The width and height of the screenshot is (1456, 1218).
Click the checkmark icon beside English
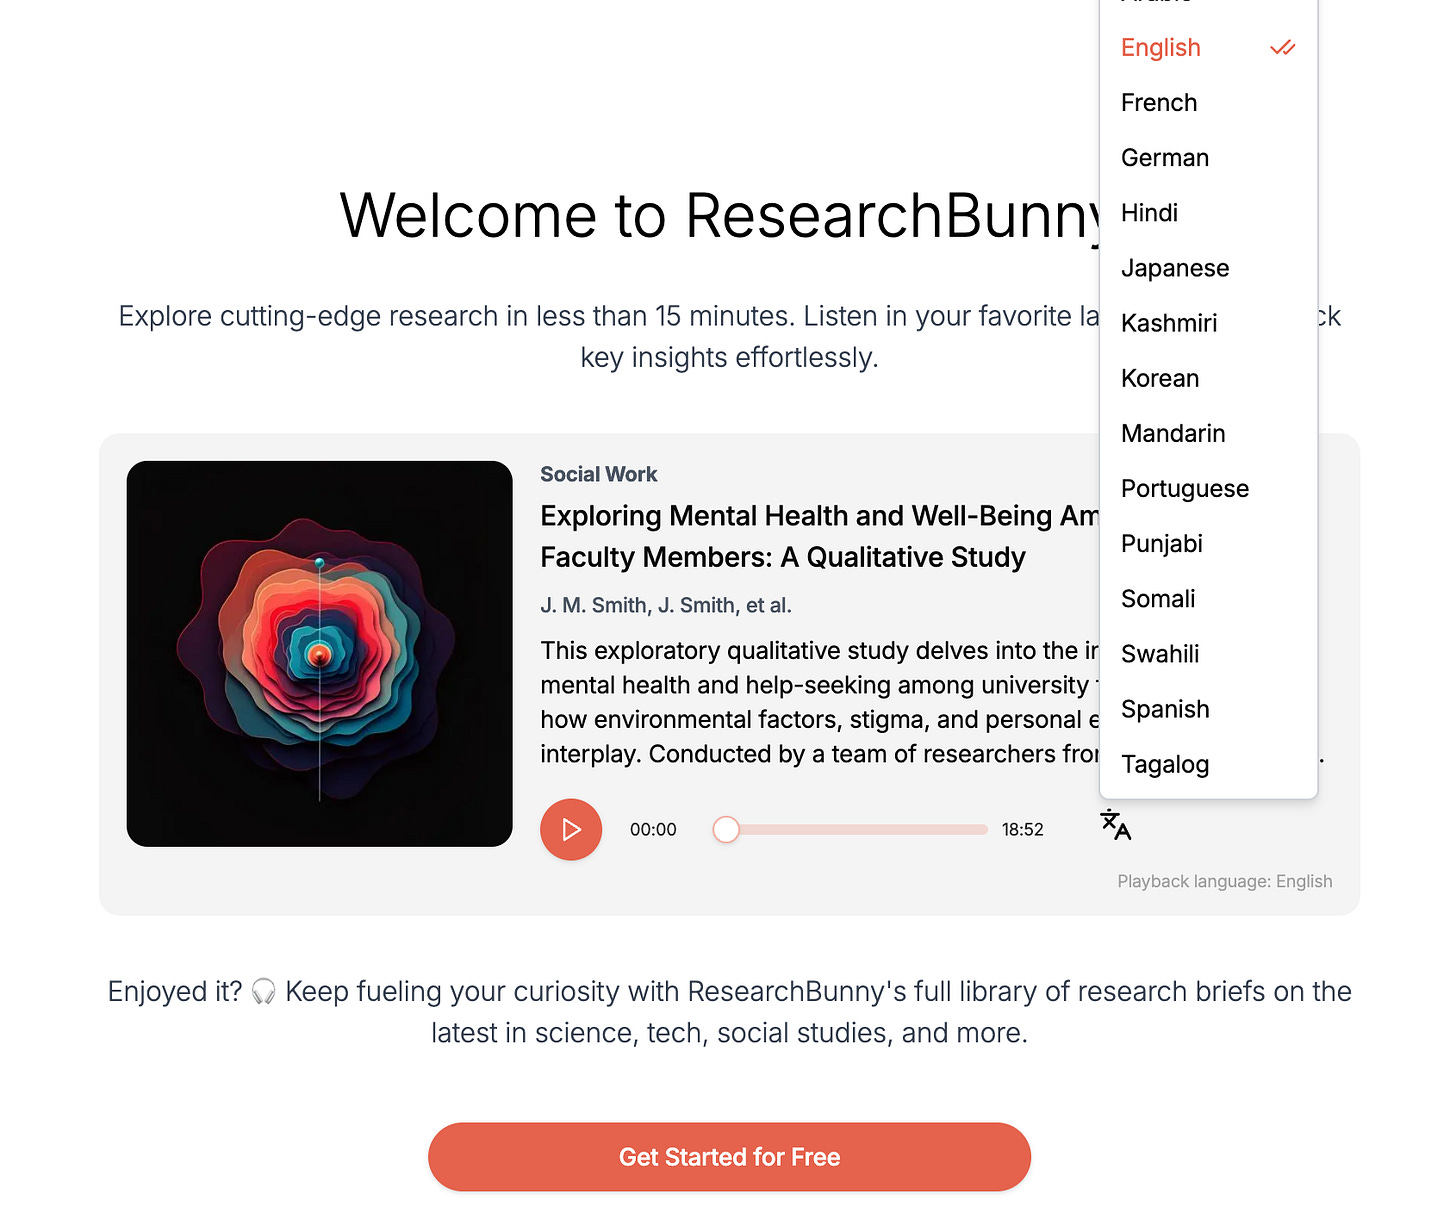click(1282, 48)
